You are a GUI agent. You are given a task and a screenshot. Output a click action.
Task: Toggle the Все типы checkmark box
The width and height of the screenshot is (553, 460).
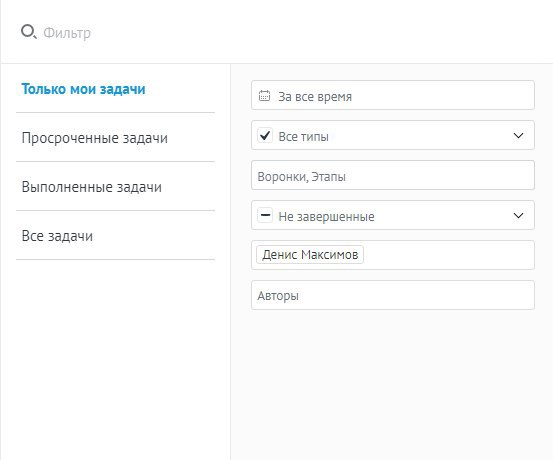coord(265,135)
